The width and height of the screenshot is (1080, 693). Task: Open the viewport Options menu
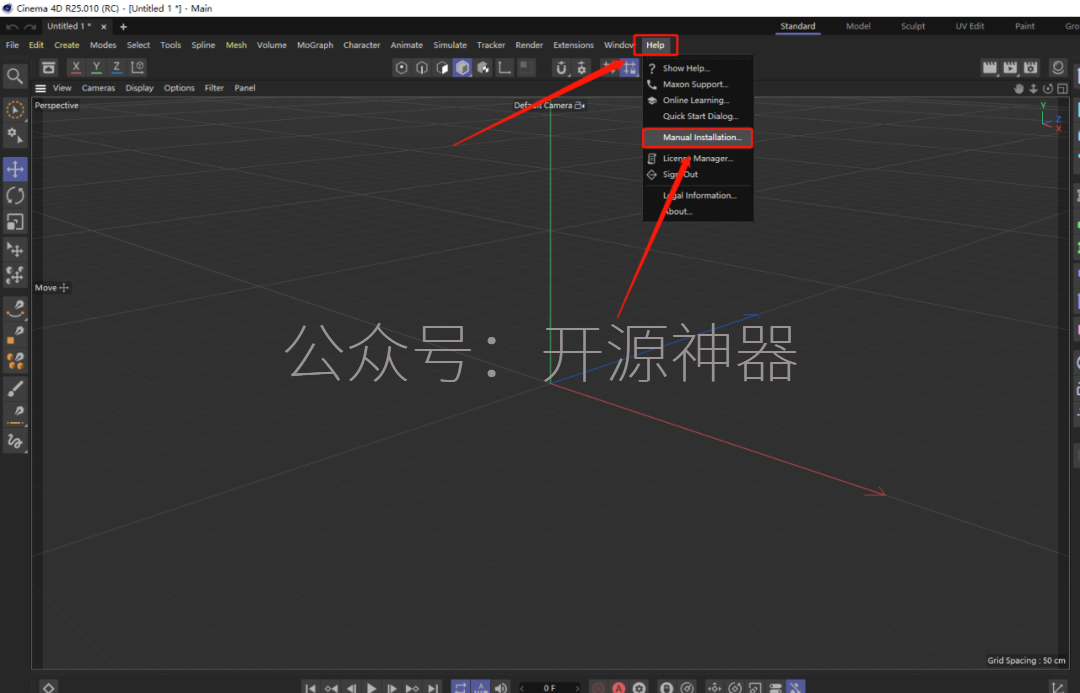(x=179, y=88)
